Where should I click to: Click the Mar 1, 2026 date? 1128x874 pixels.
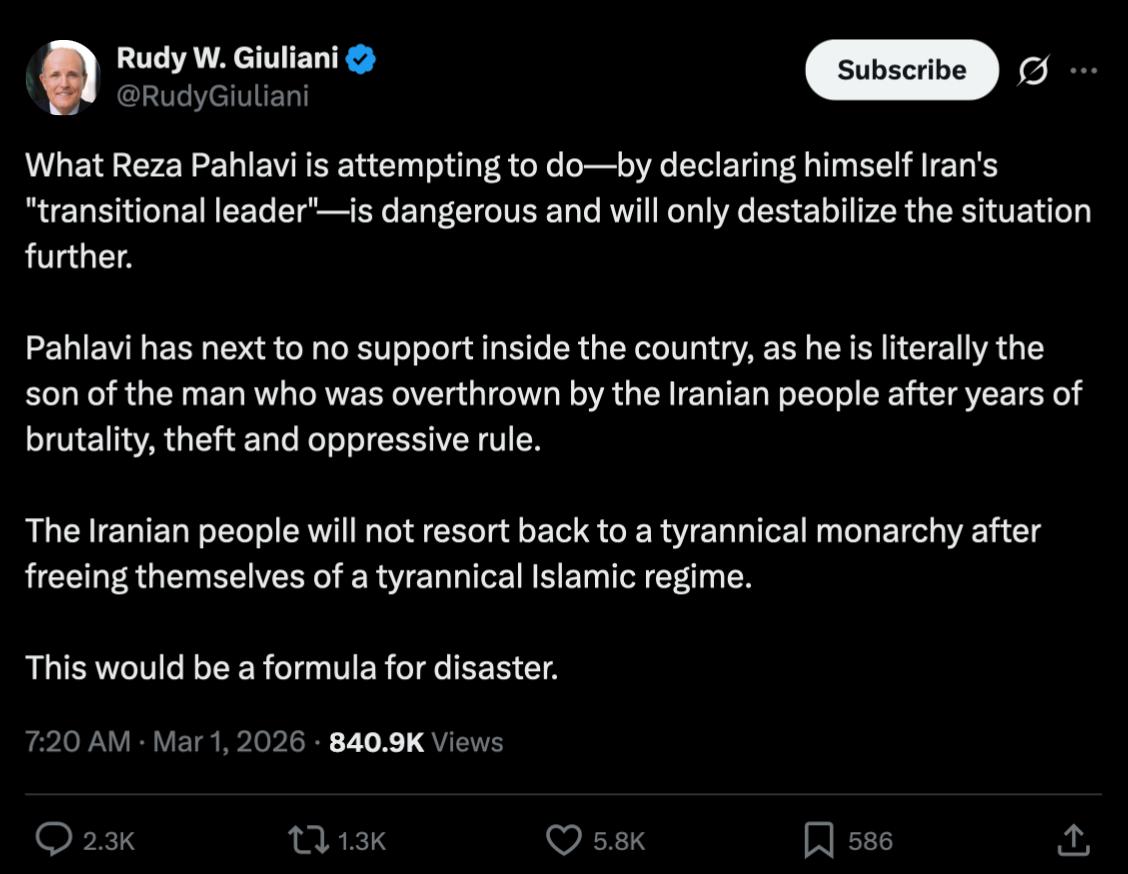[229, 742]
